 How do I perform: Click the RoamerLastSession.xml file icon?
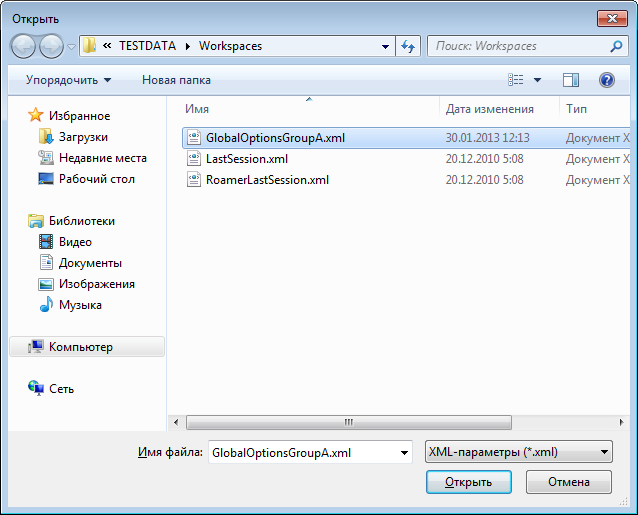(x=194, y=180)
